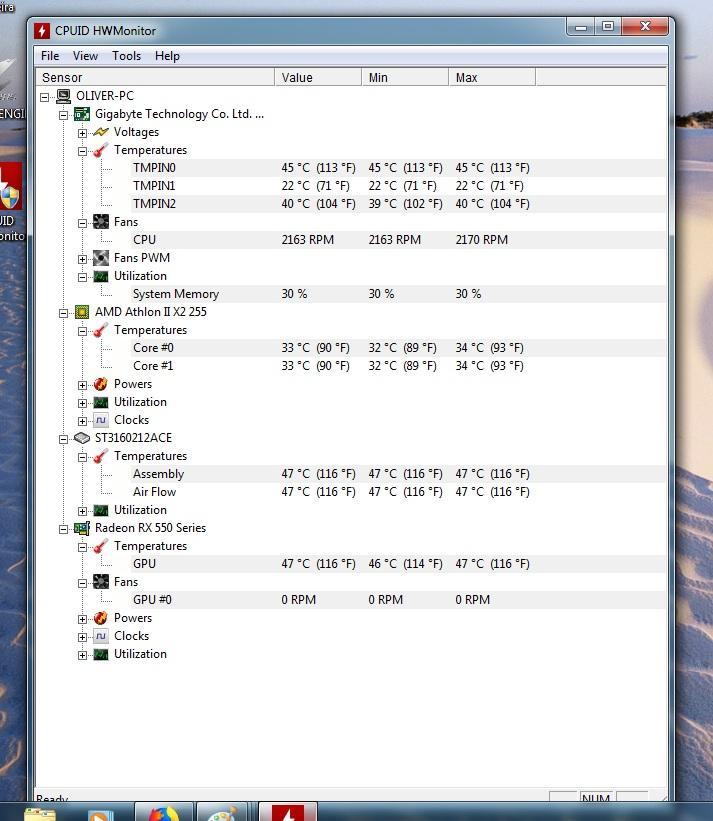Collapse the ST3160212ACE drive node
This screenshot has width=713, height=821.
pos(63,439)
